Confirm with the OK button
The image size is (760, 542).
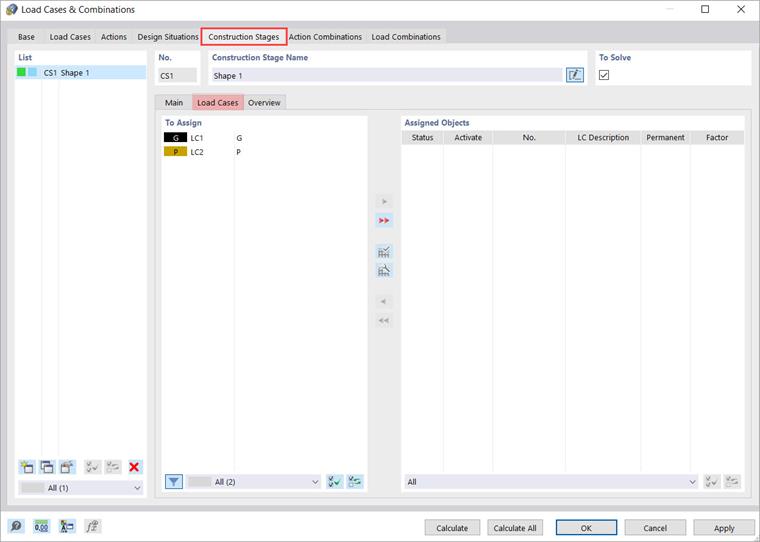coord(586,528)
